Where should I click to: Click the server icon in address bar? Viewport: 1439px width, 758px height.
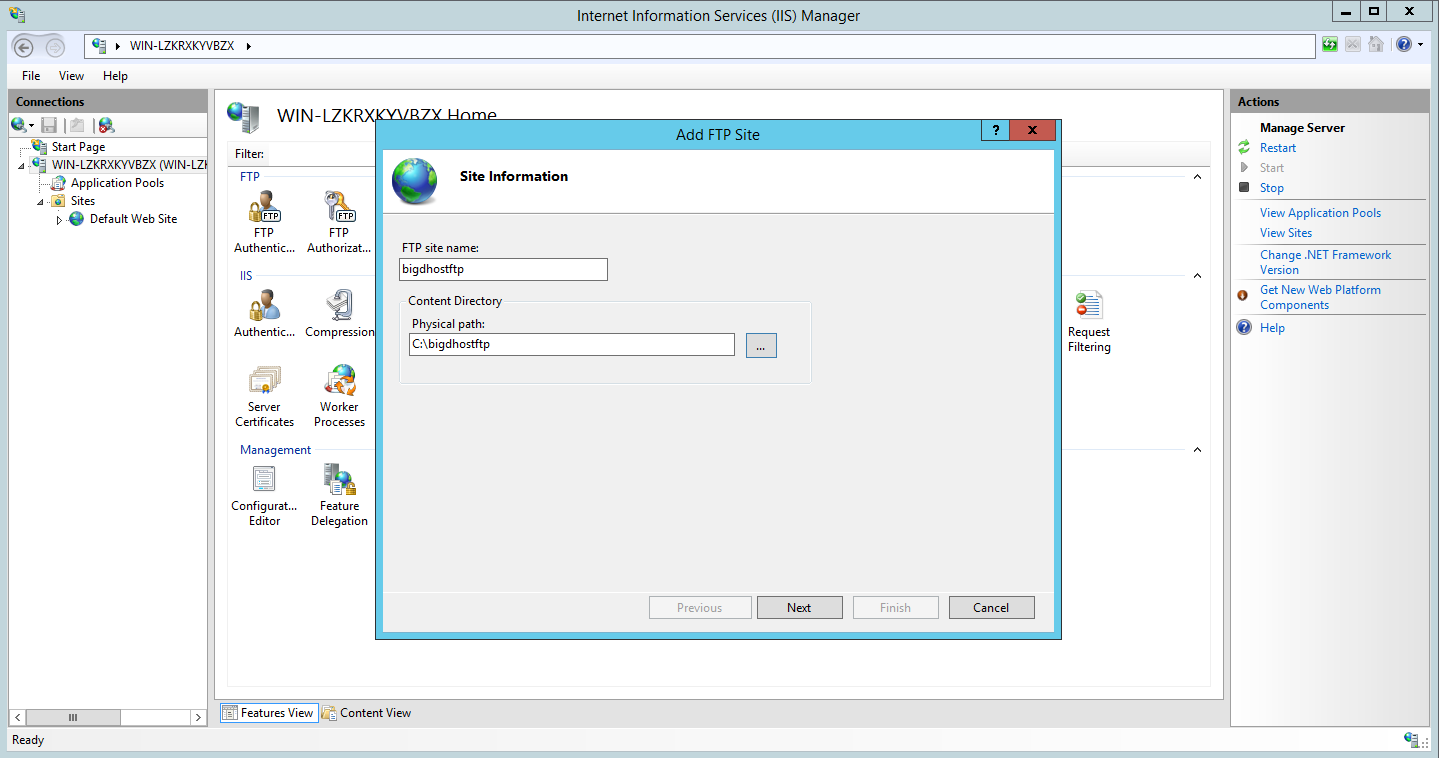(99, 46)
